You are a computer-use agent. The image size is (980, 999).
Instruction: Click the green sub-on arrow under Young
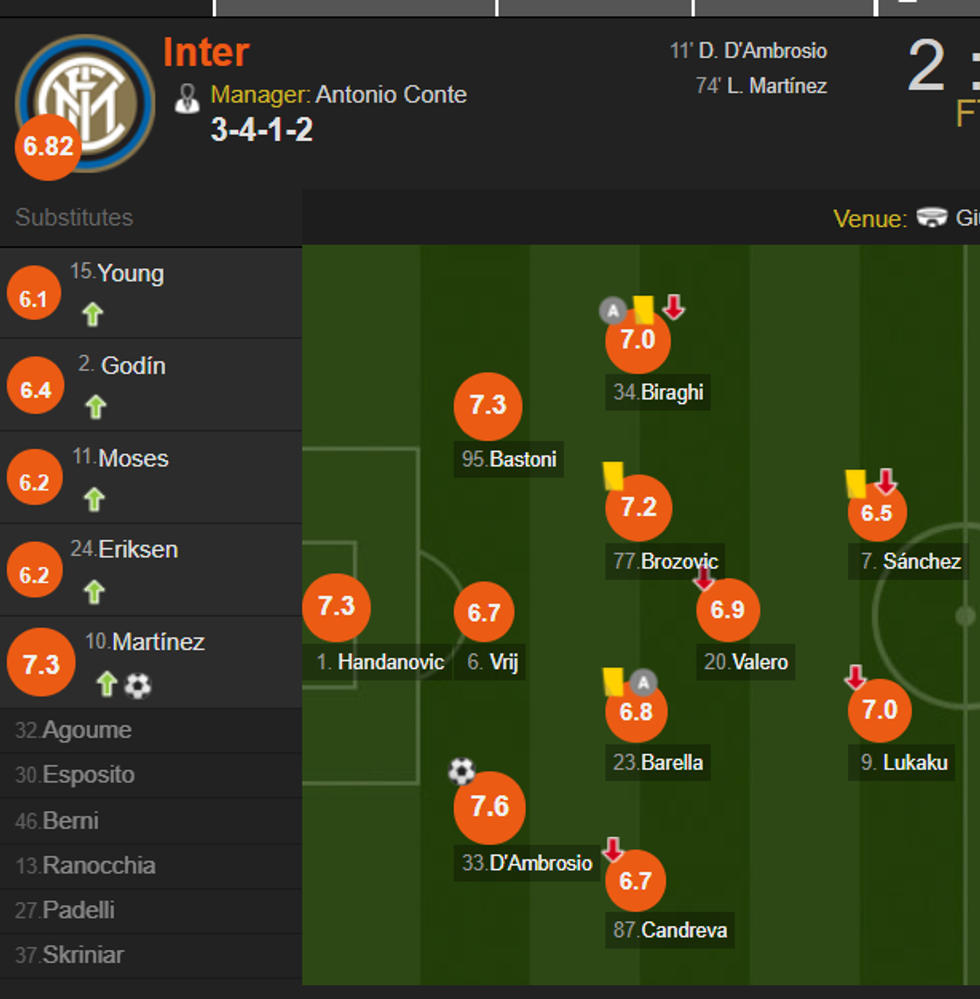click(93, 315)
